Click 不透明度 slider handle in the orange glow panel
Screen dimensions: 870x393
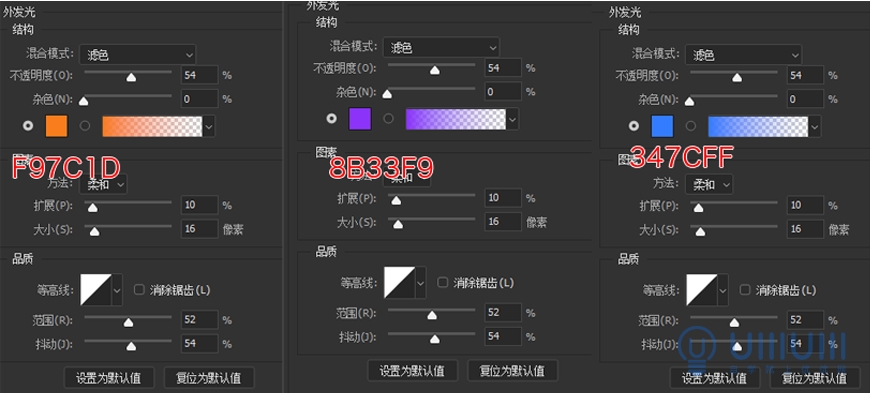(131, 78)
